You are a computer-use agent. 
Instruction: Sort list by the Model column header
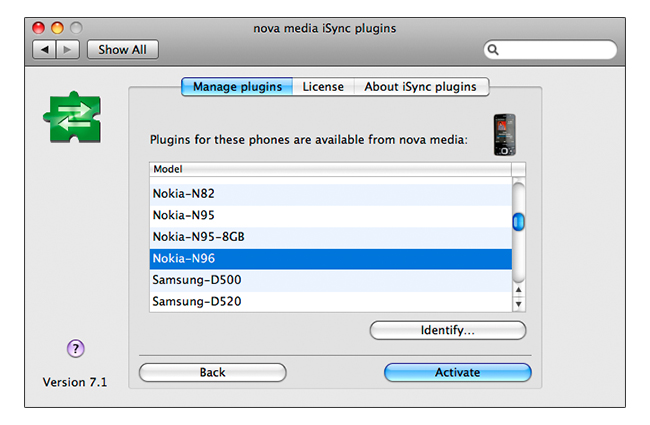point(330,169)
